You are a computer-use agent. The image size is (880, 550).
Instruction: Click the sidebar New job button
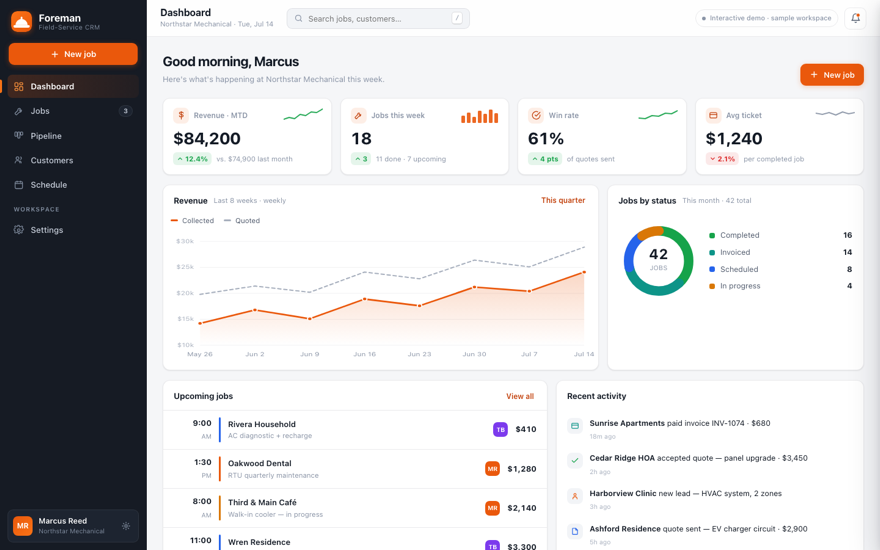click(x=73, y=54)
